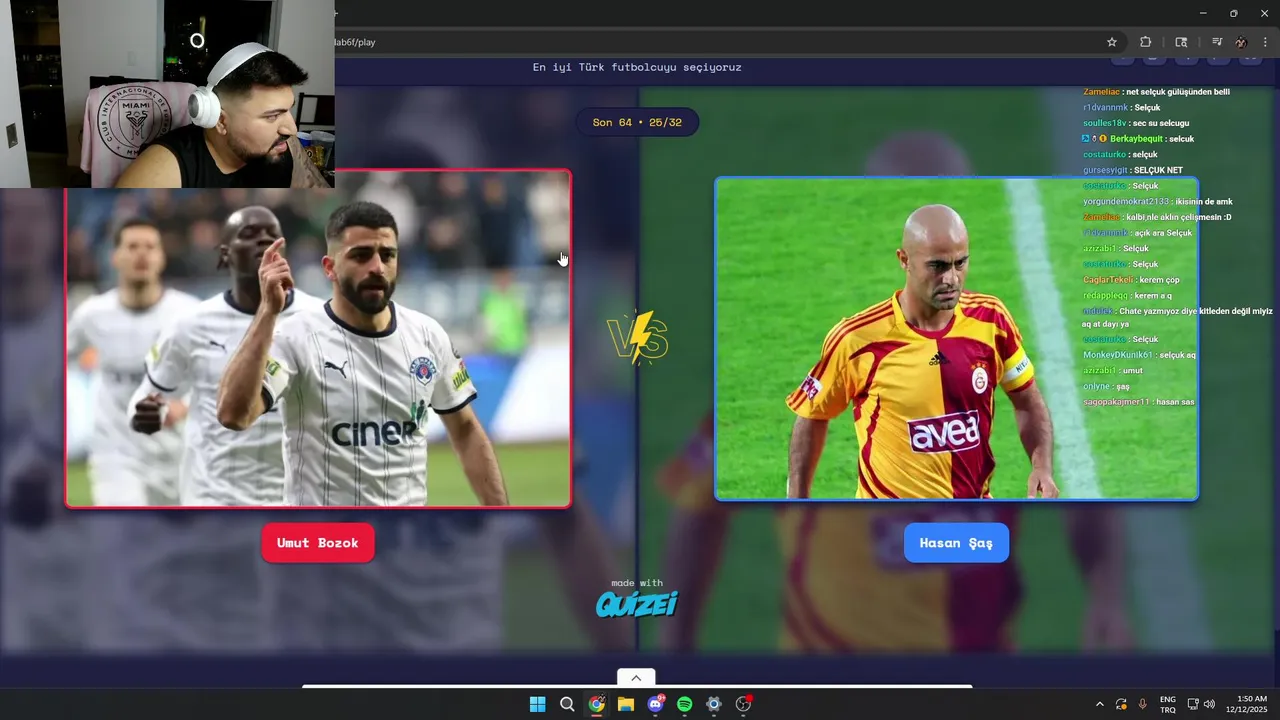Click chat message 'kerem a q' by redappleqq
Viewport: 1280px width, 720px height.
(1127, 295)
